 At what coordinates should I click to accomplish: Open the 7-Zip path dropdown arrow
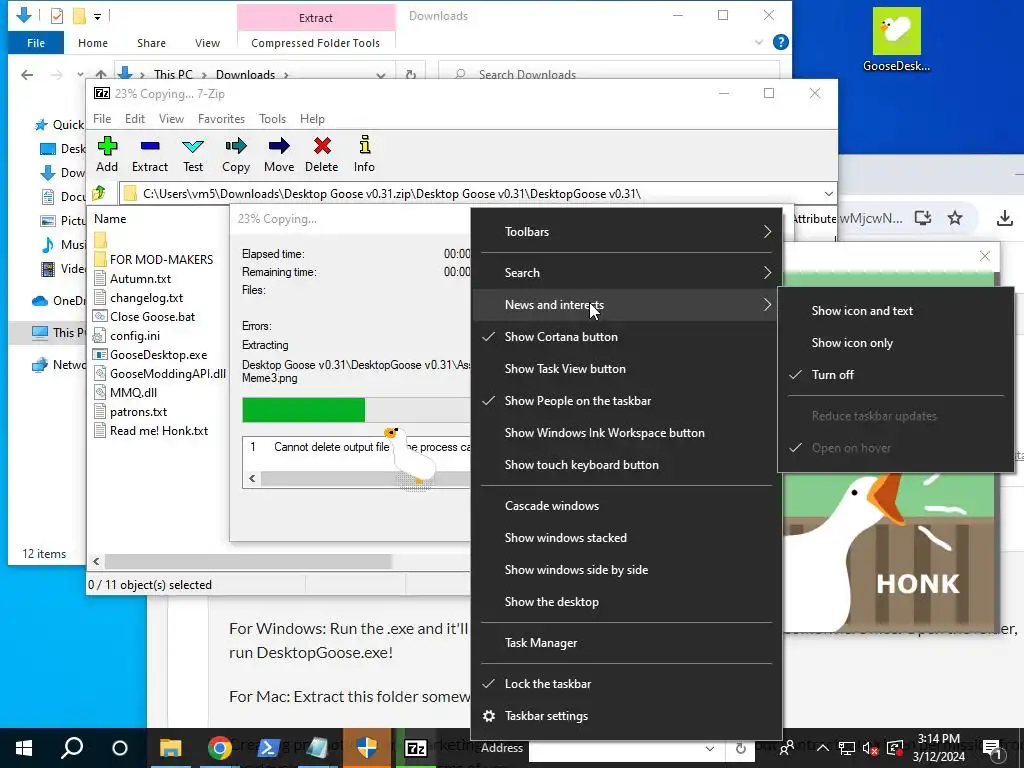pos(828,193)
